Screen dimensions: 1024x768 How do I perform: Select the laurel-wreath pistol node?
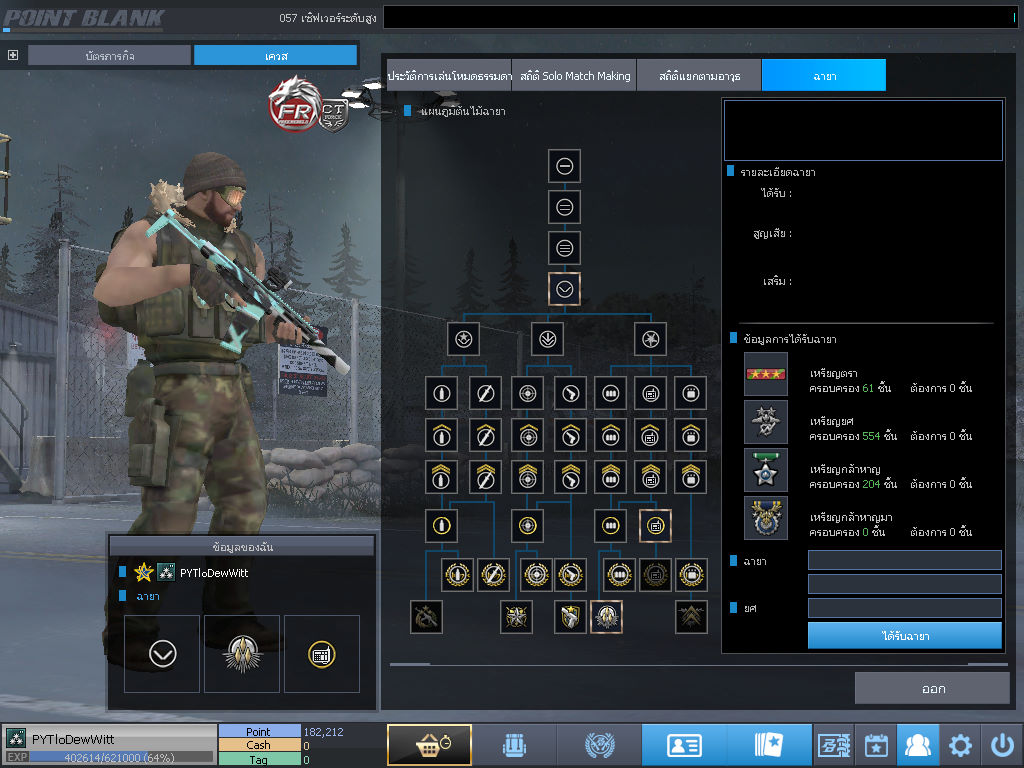[x=571, y=575]
